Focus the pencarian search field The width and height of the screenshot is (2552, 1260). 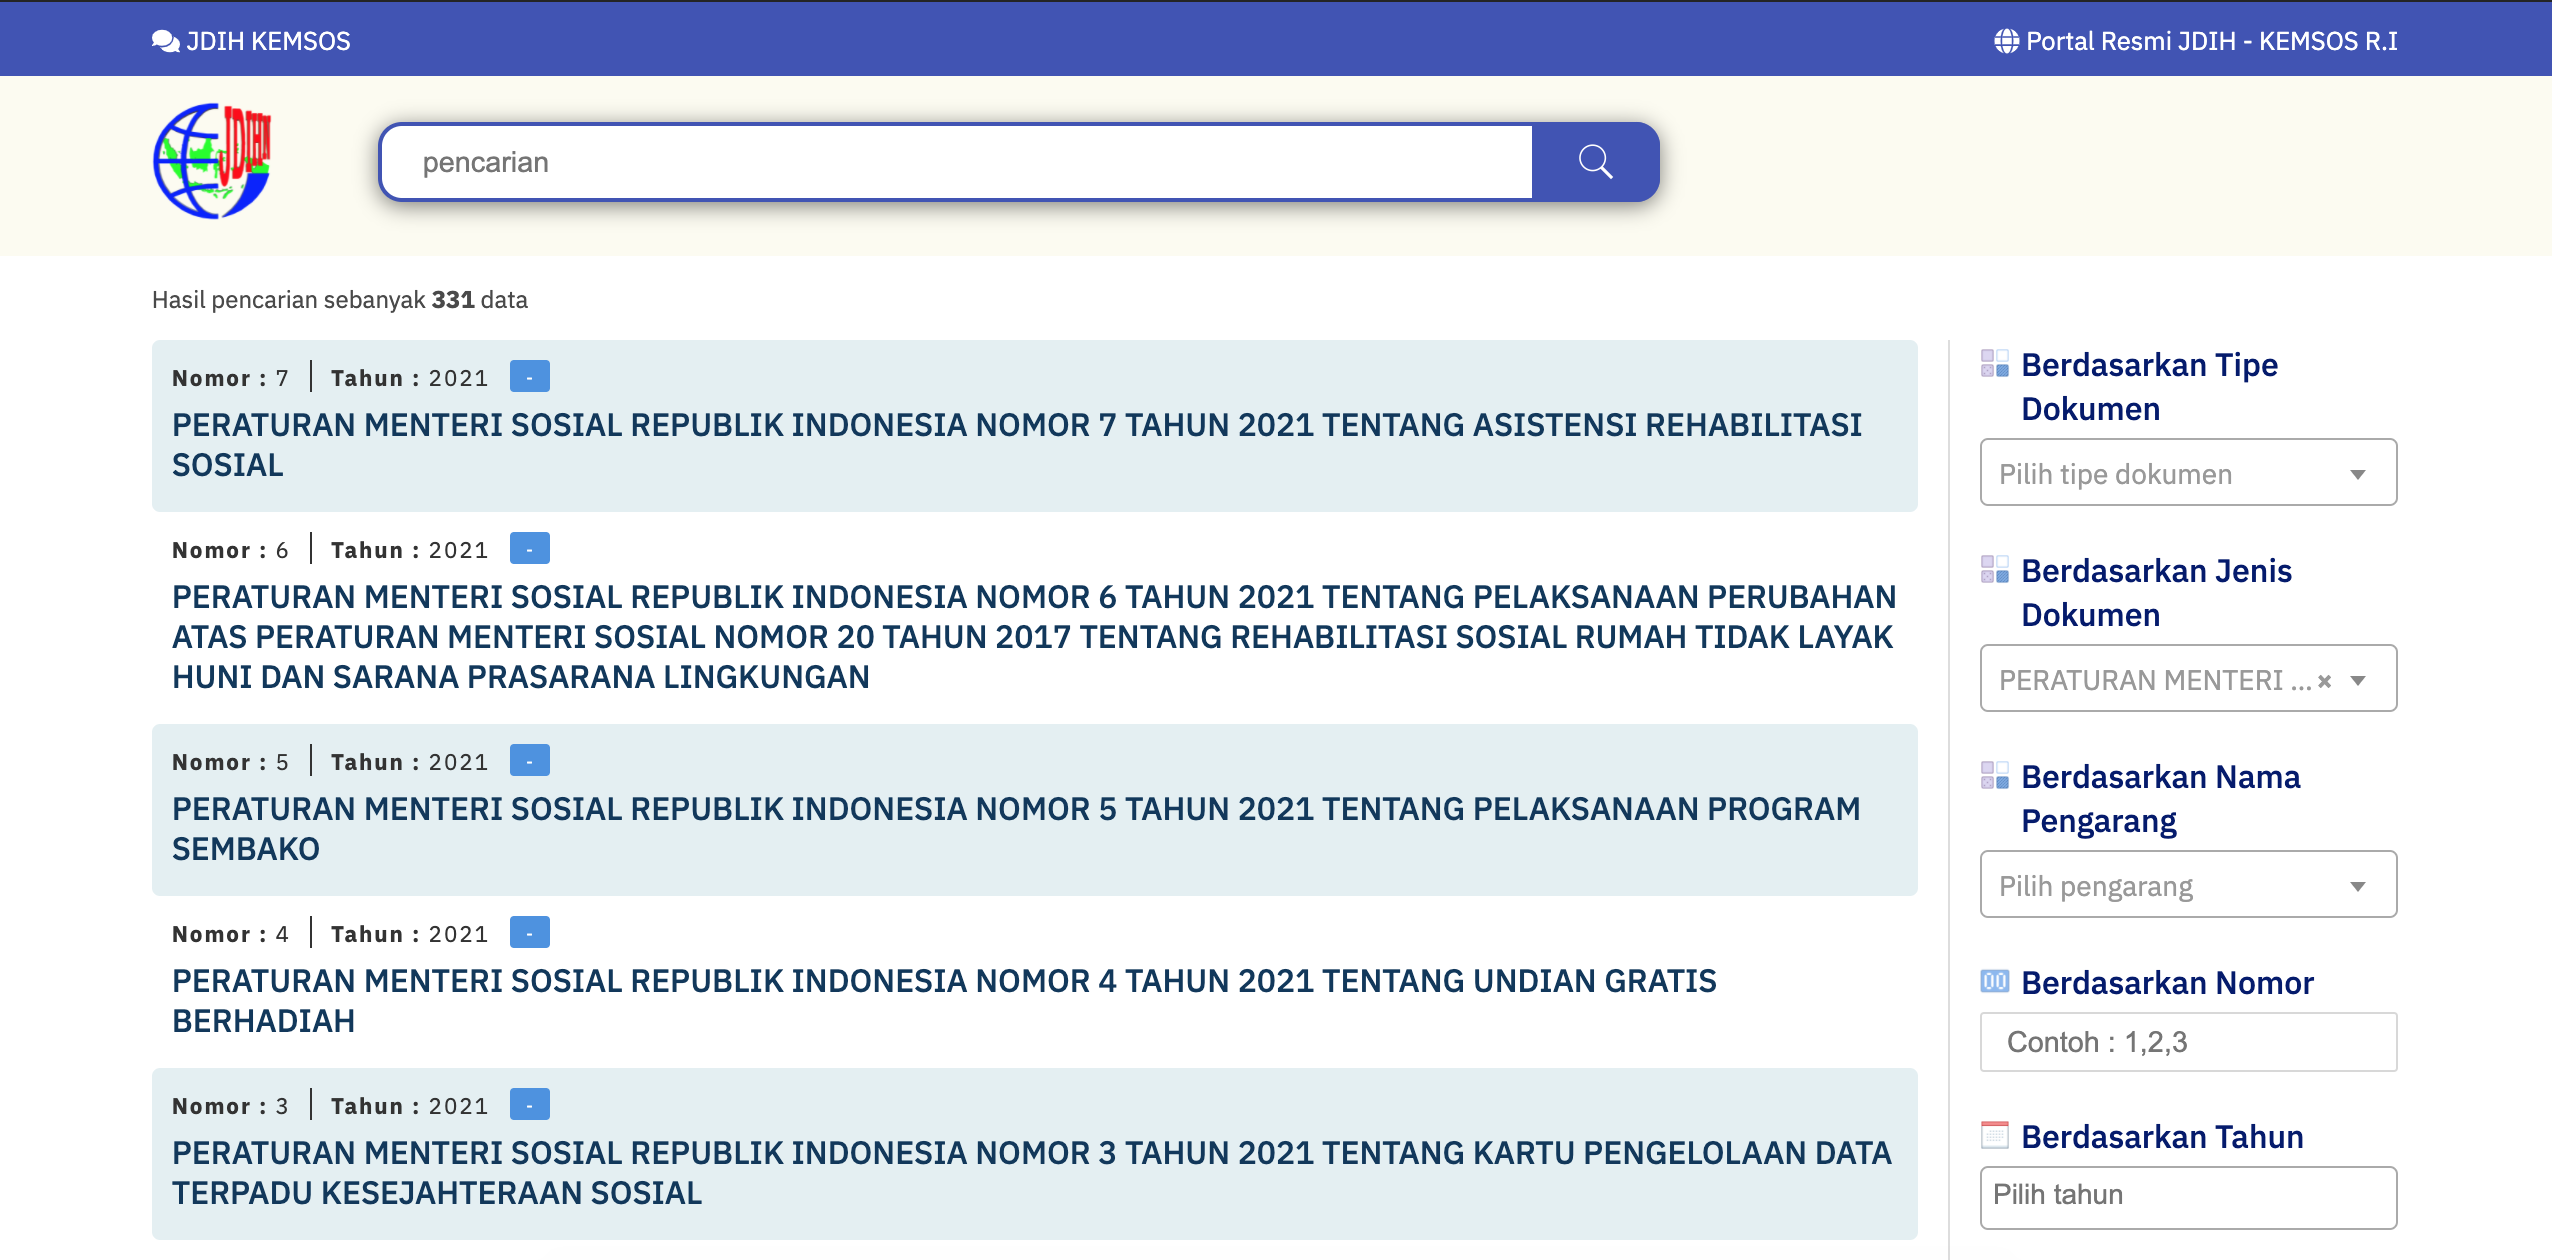[957, 162]
